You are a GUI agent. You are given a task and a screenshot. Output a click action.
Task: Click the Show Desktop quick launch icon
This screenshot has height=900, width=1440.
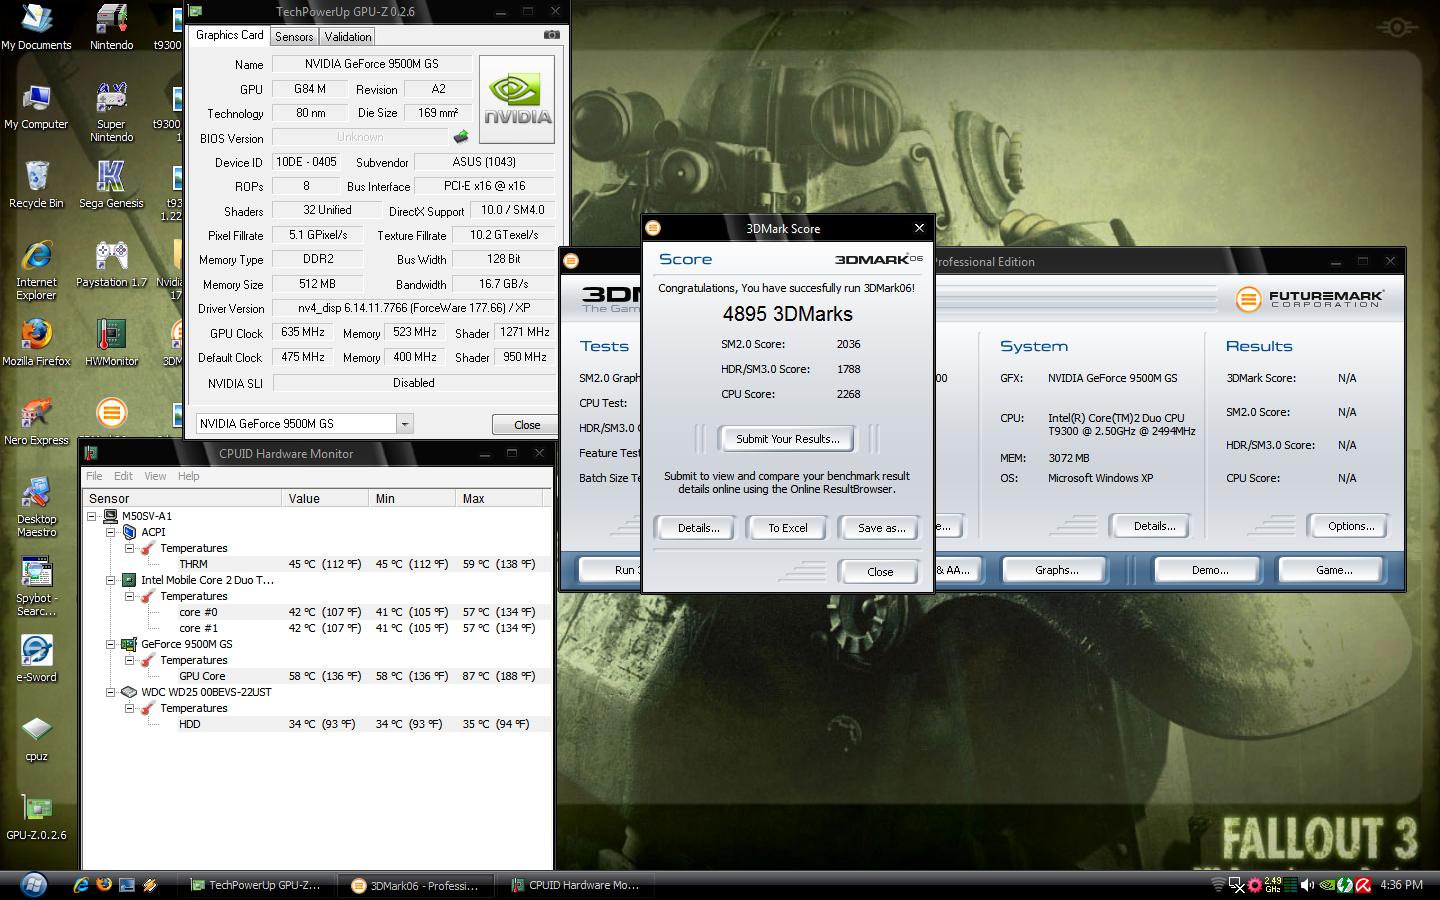click(127, 885)
